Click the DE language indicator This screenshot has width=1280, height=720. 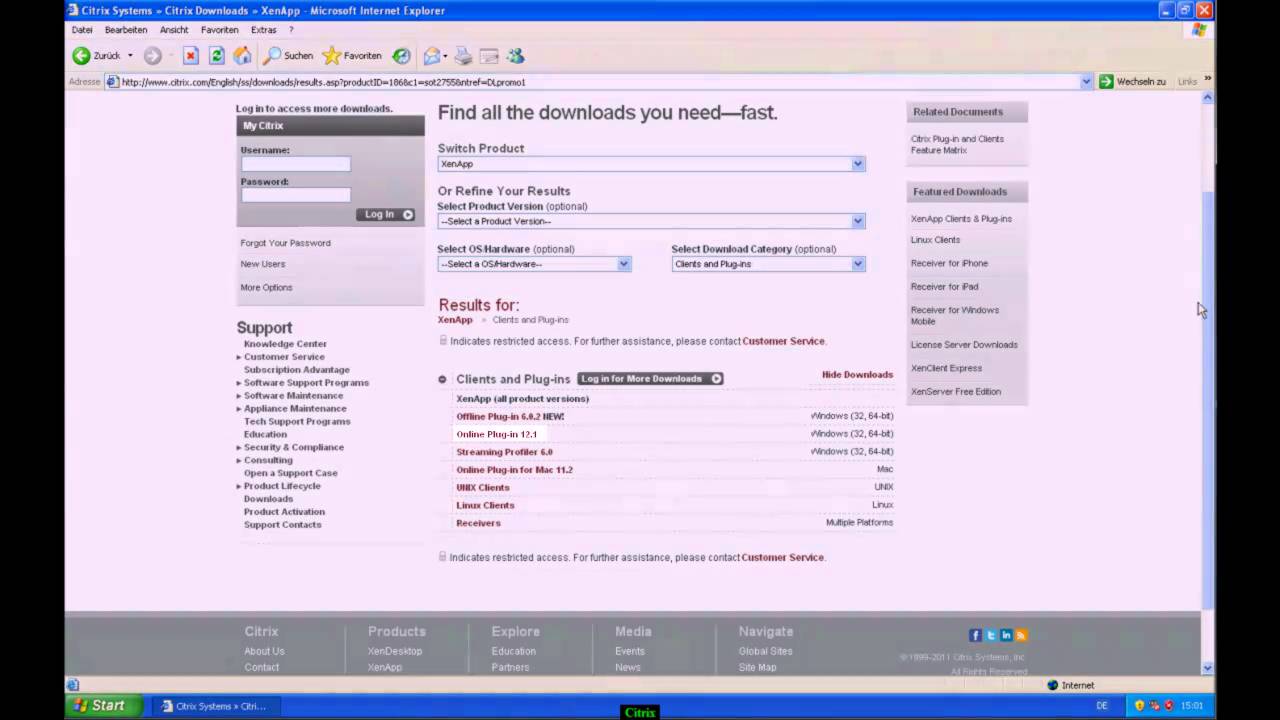1102,706
